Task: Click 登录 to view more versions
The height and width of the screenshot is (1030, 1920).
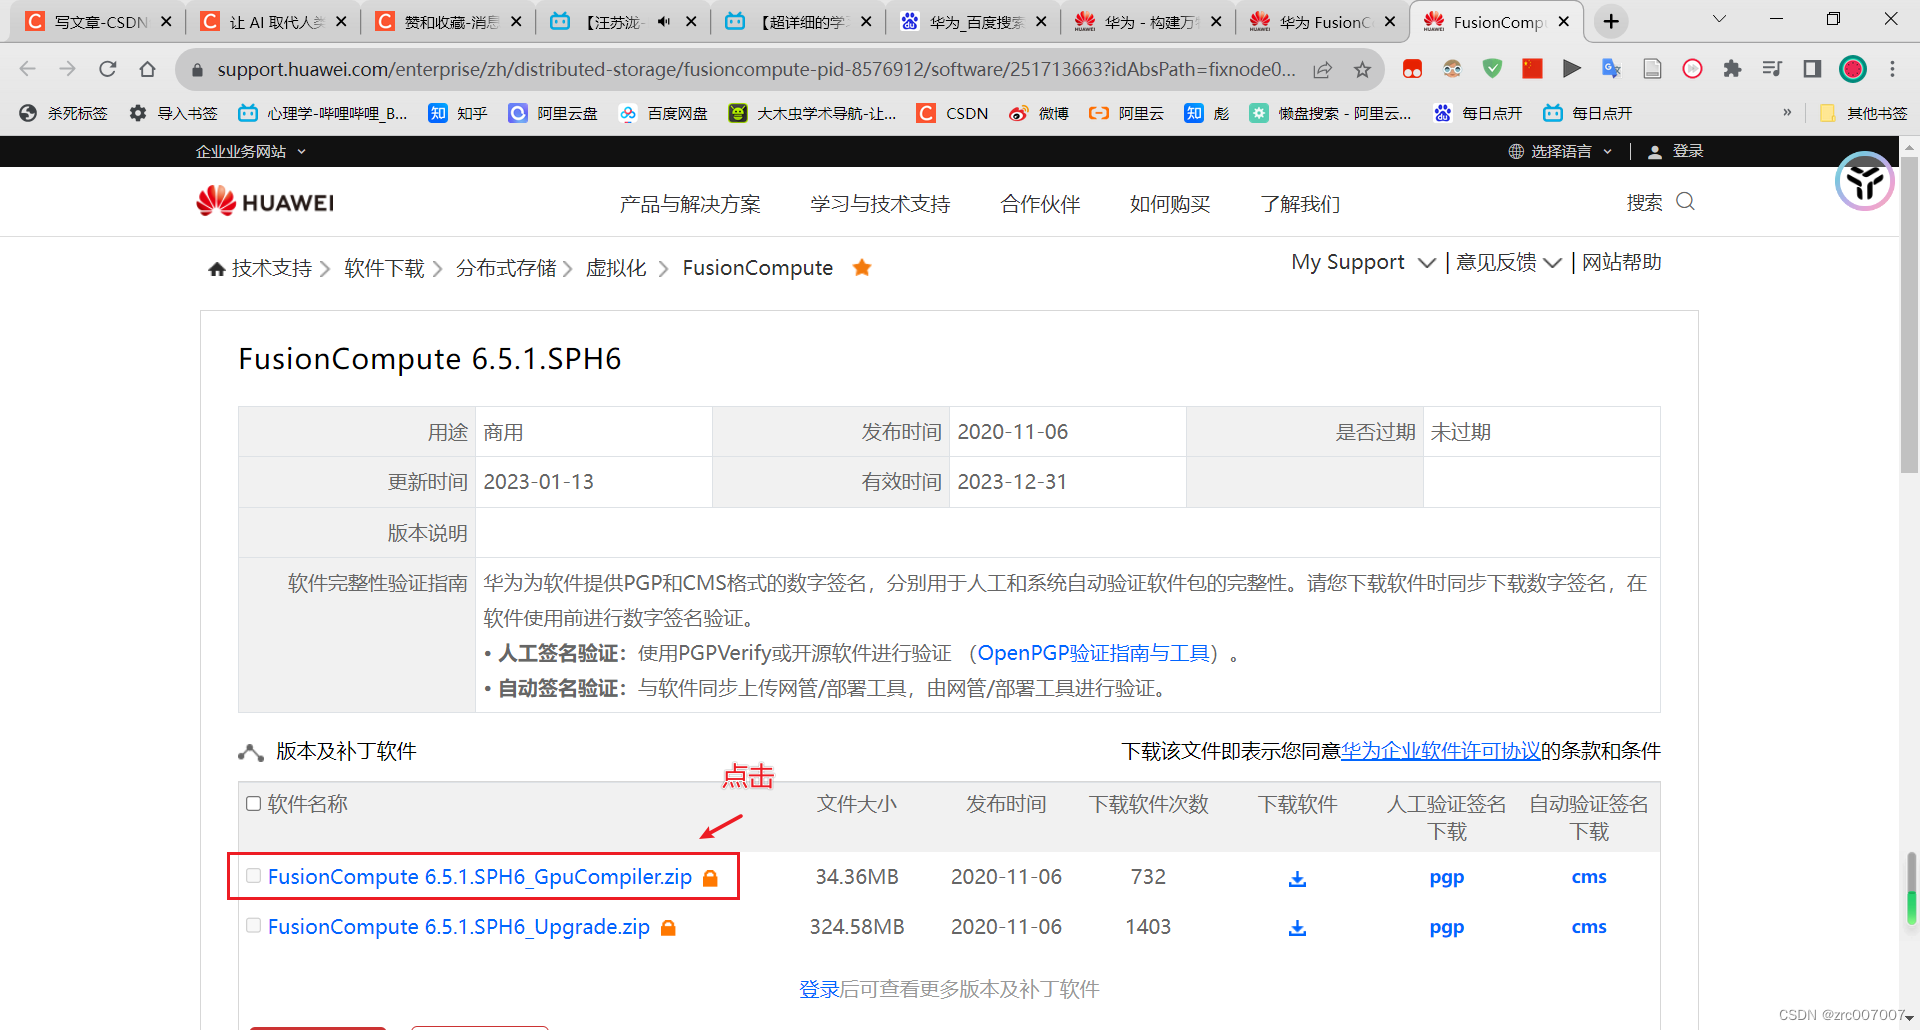Action: click(x=819, y=989)
